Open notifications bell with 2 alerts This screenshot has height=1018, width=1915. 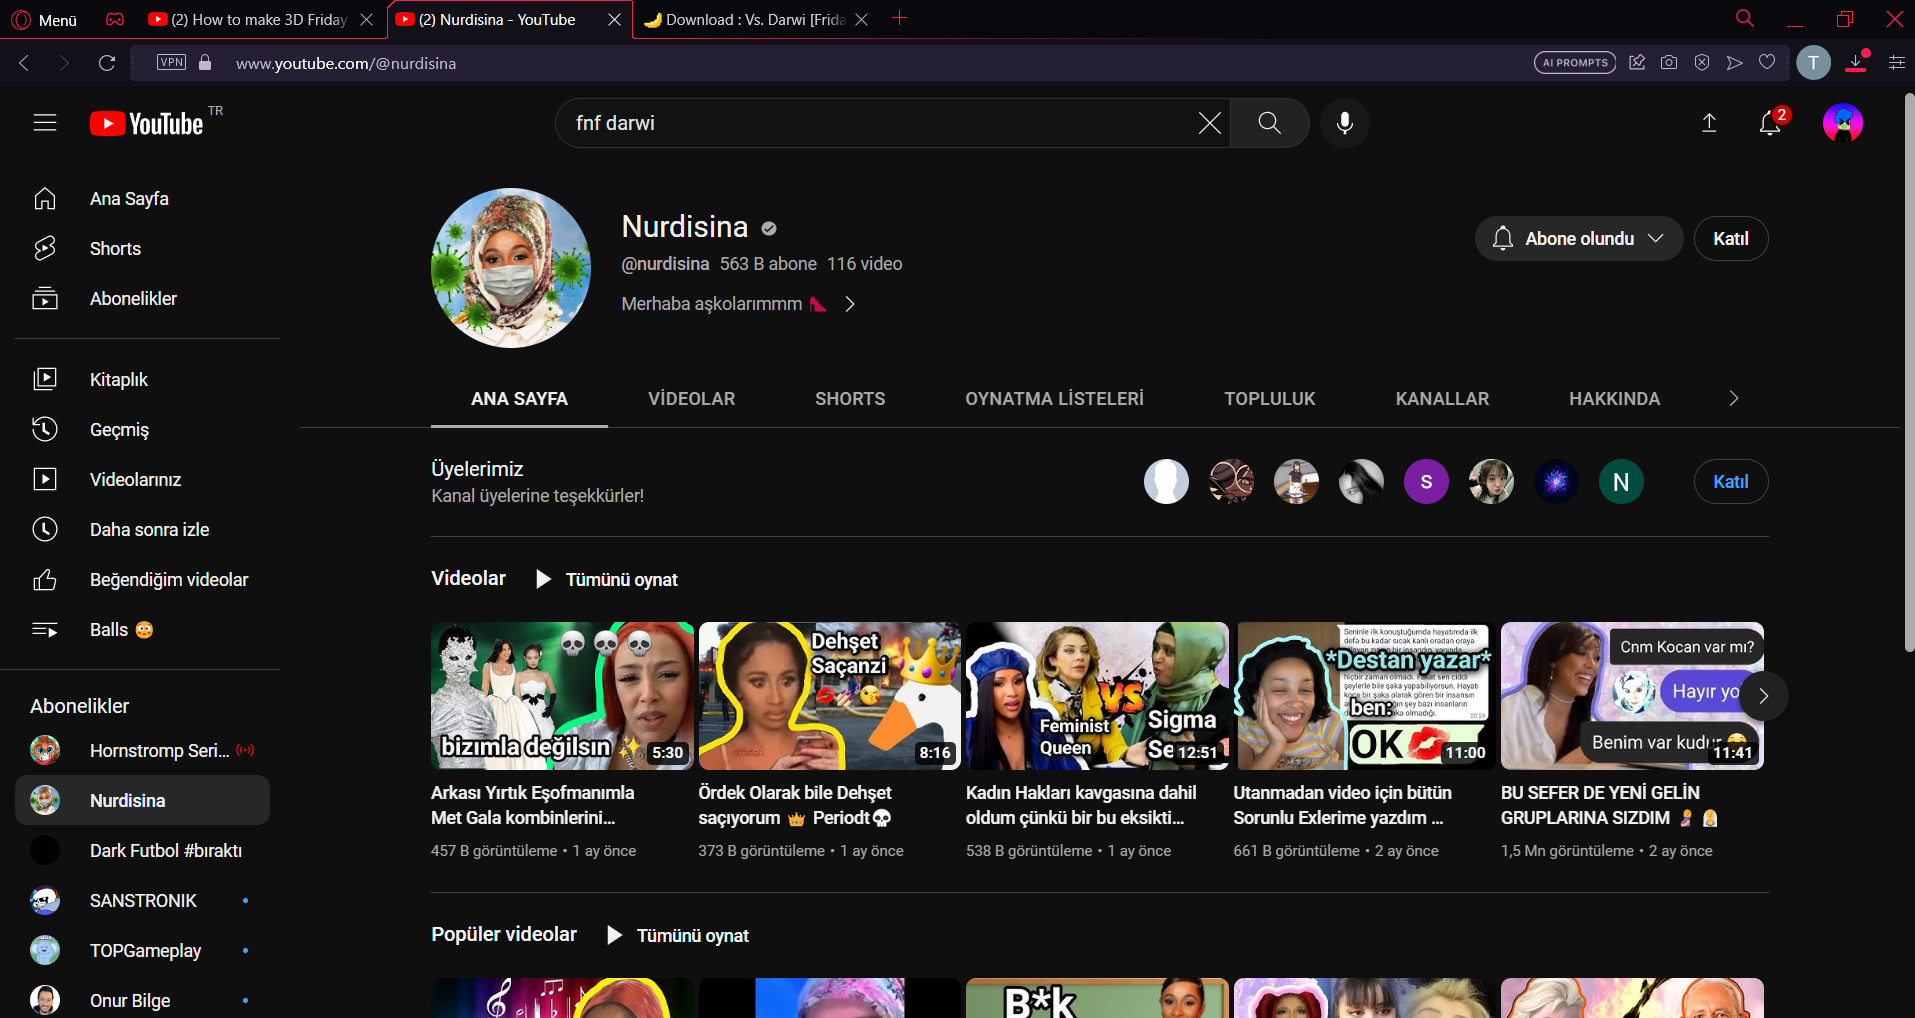coord(1771,123)
